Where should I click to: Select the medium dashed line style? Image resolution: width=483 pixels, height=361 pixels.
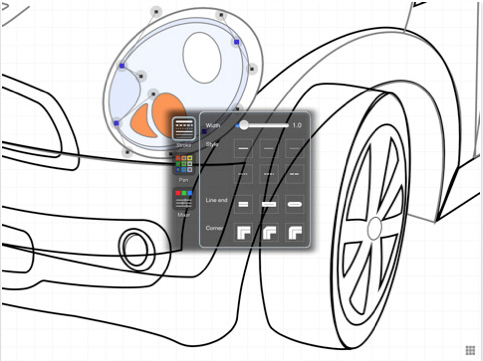coord(269,174)
